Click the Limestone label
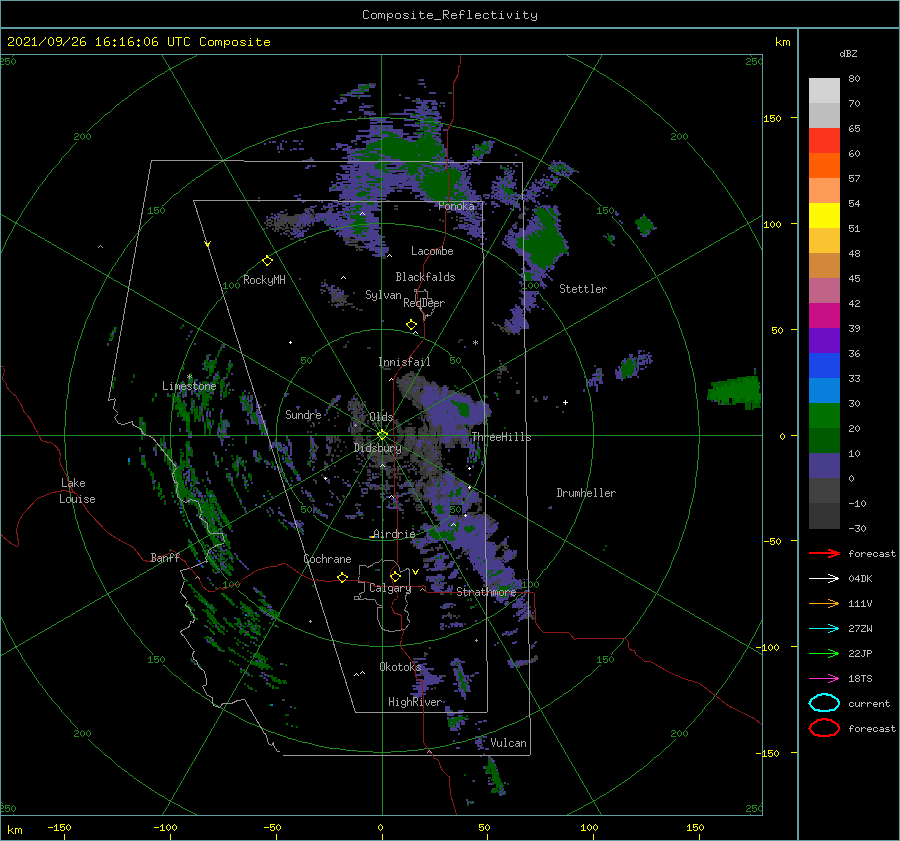 pos(189,386)
